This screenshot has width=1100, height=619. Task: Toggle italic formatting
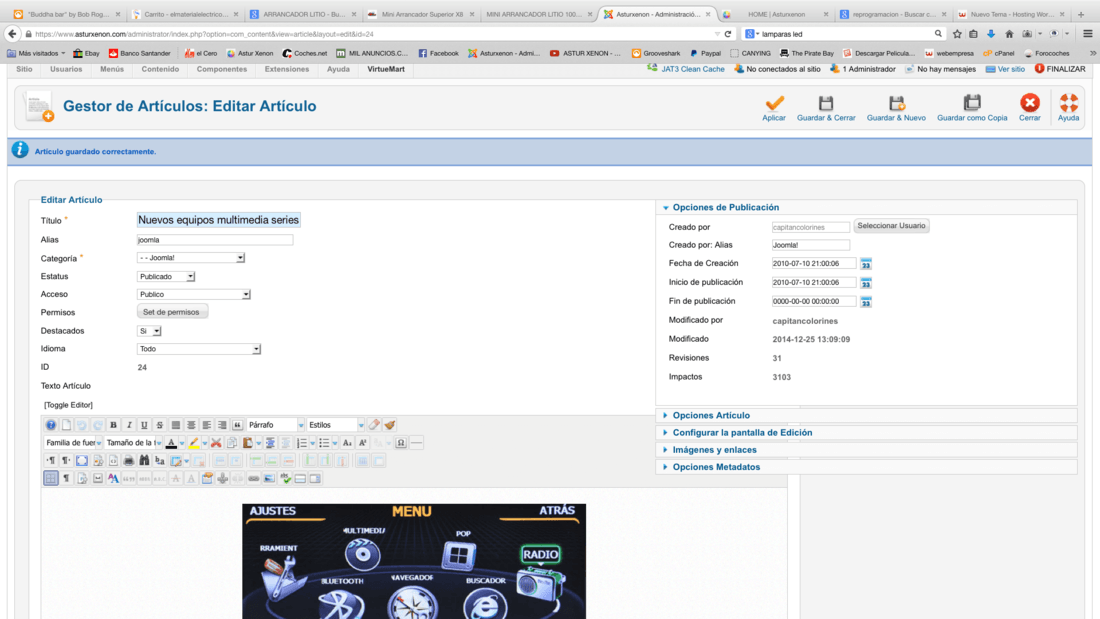128,425
